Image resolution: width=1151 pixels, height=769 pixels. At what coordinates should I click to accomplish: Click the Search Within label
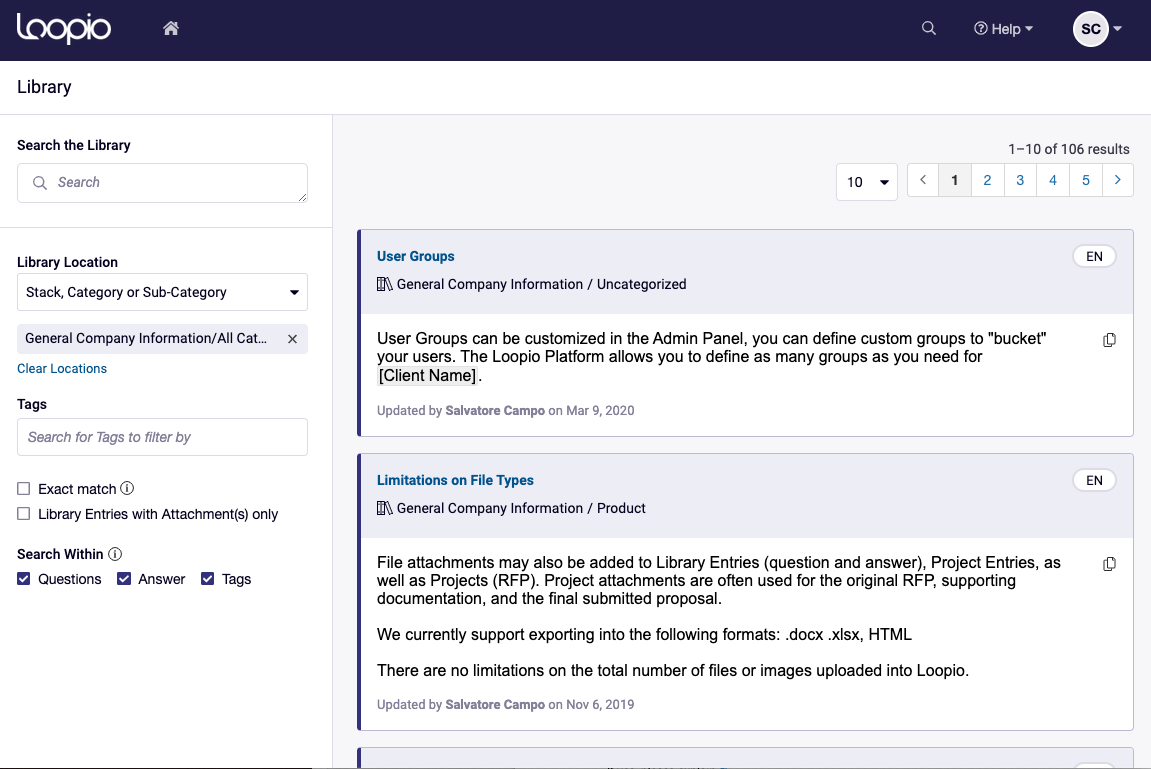60,554
